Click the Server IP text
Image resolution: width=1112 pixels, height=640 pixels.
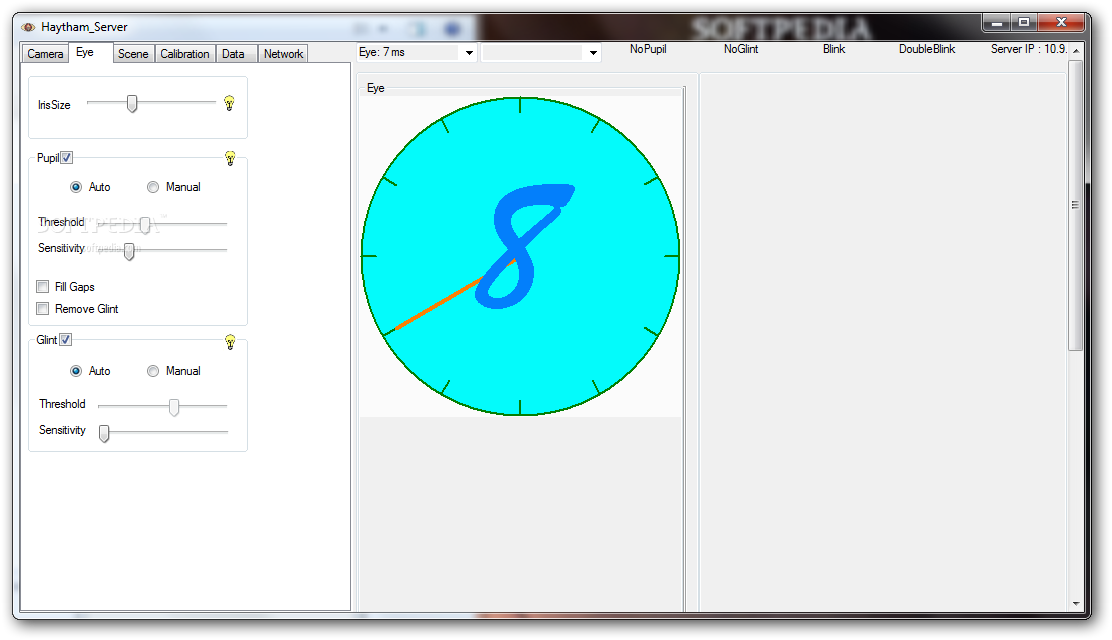[x=1028, y=49]
